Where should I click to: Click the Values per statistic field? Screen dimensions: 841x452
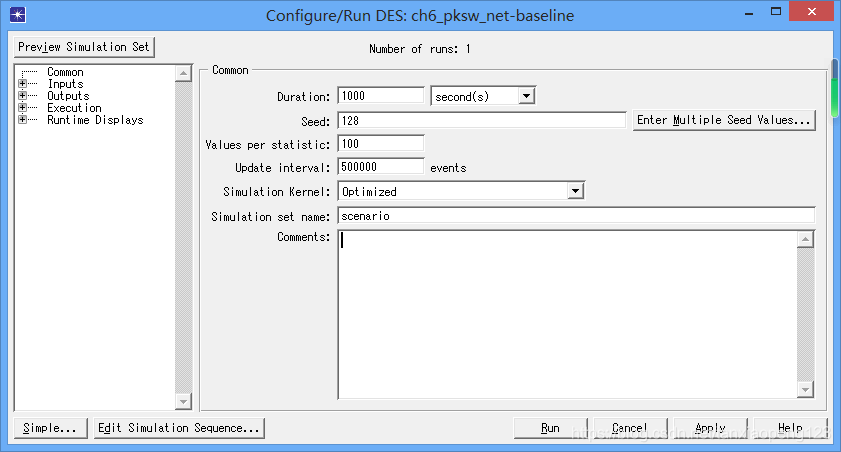point(381,144)
